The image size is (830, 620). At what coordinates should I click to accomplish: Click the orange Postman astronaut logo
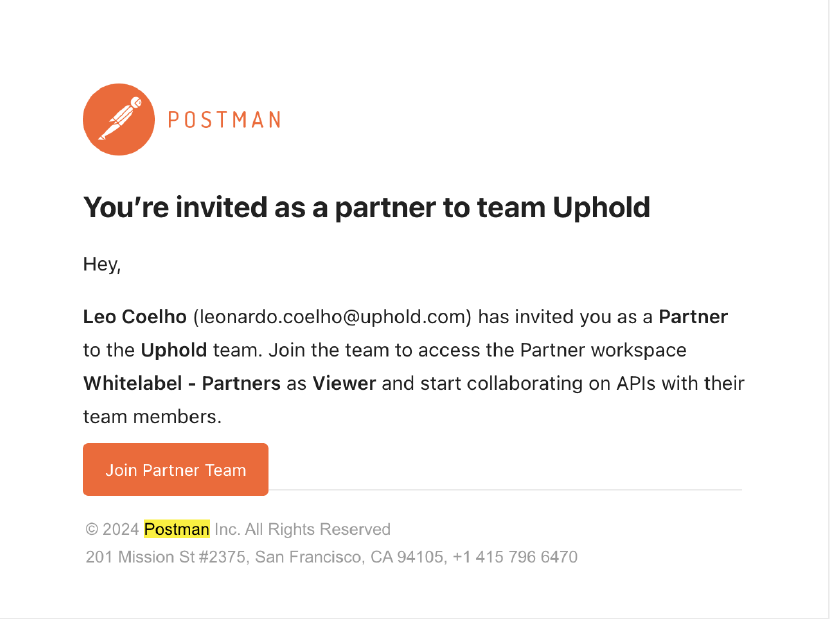pos(119,120)
